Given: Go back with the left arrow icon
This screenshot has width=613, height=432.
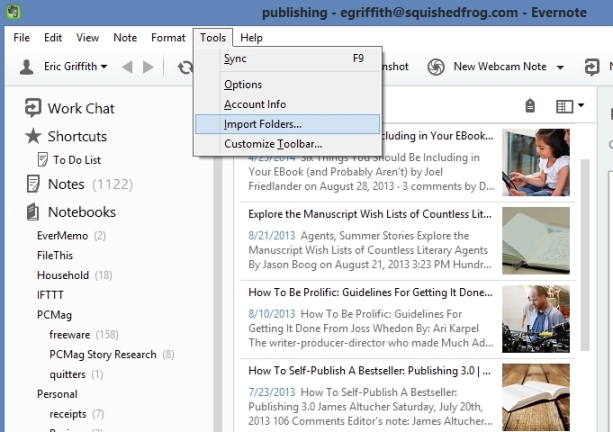Looking at the screenshot, I should [x=127, y=67].
